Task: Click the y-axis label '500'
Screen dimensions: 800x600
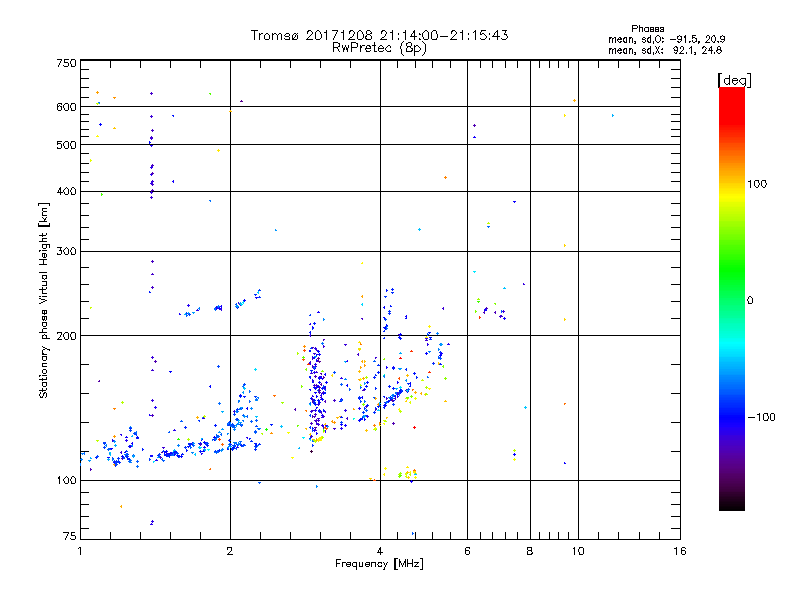Action: click(66, 145)
